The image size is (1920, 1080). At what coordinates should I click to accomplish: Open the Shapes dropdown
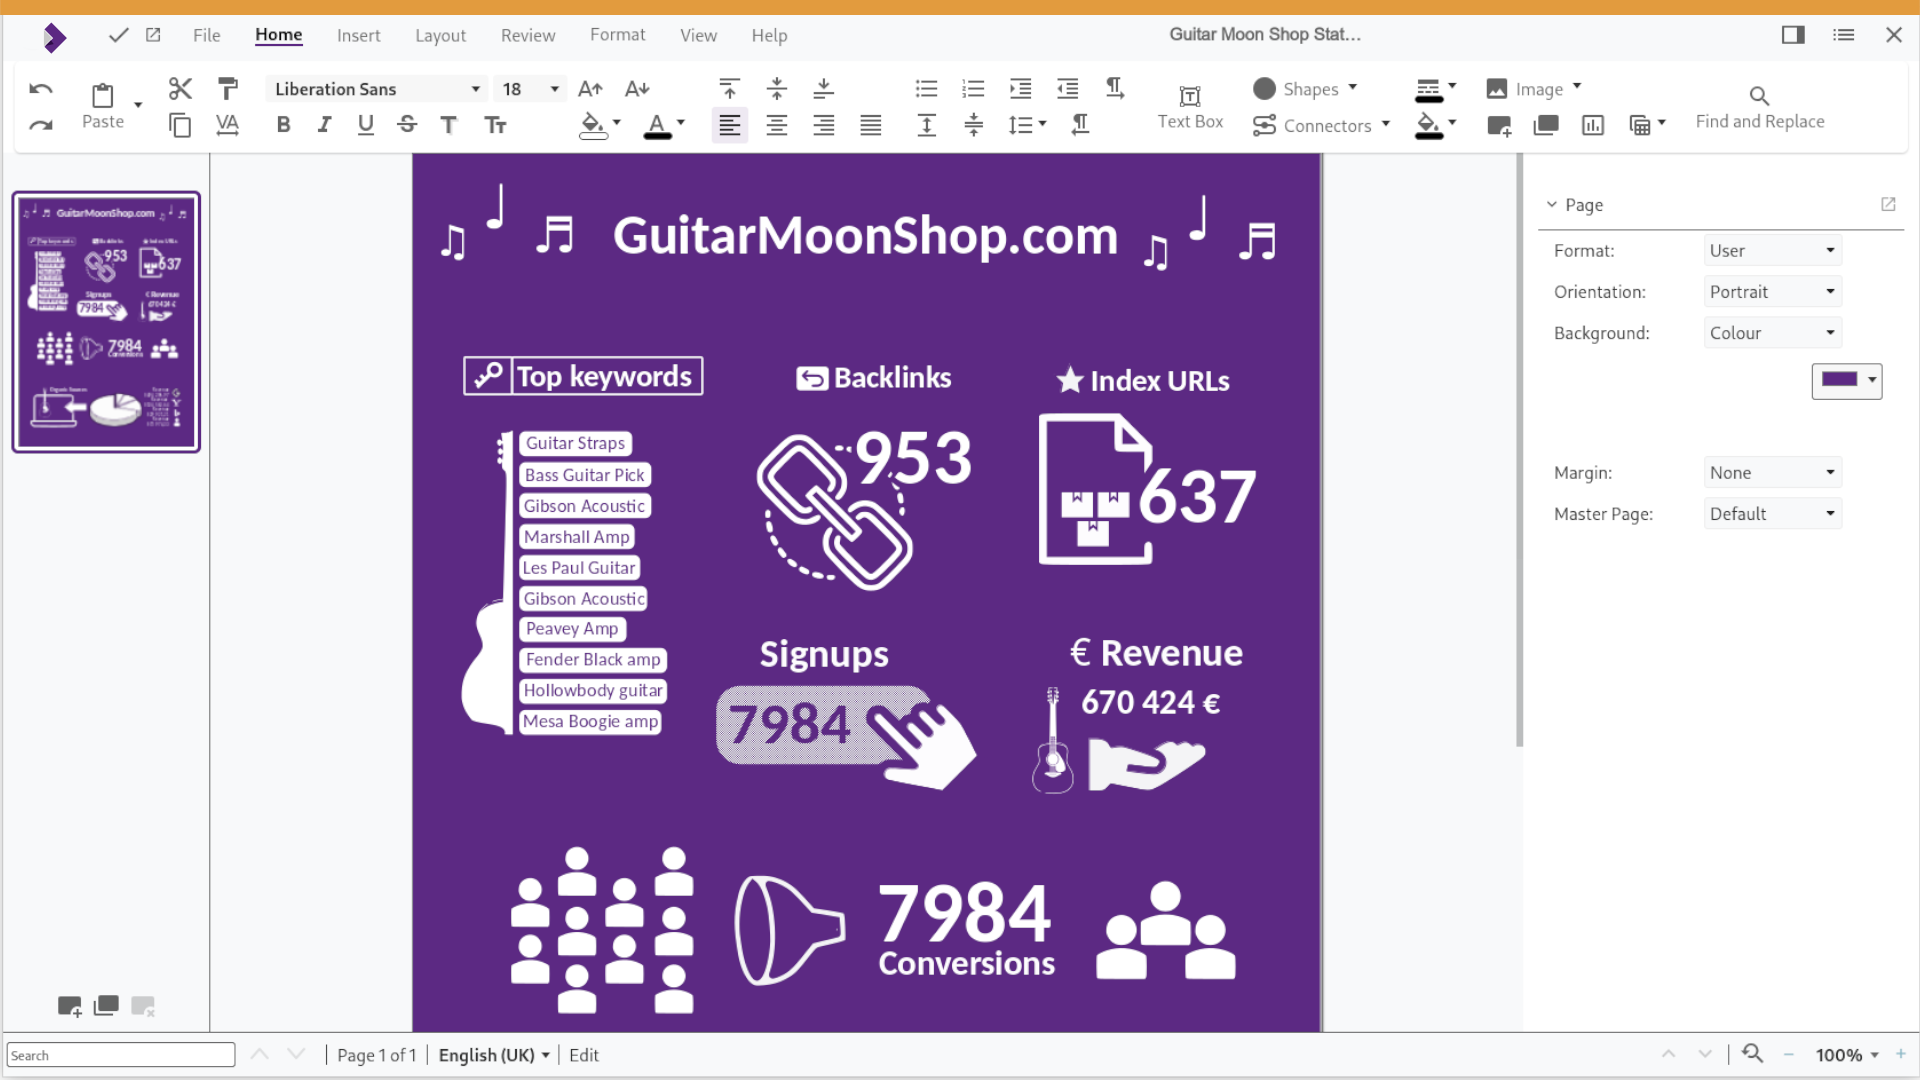(1305, 89)
